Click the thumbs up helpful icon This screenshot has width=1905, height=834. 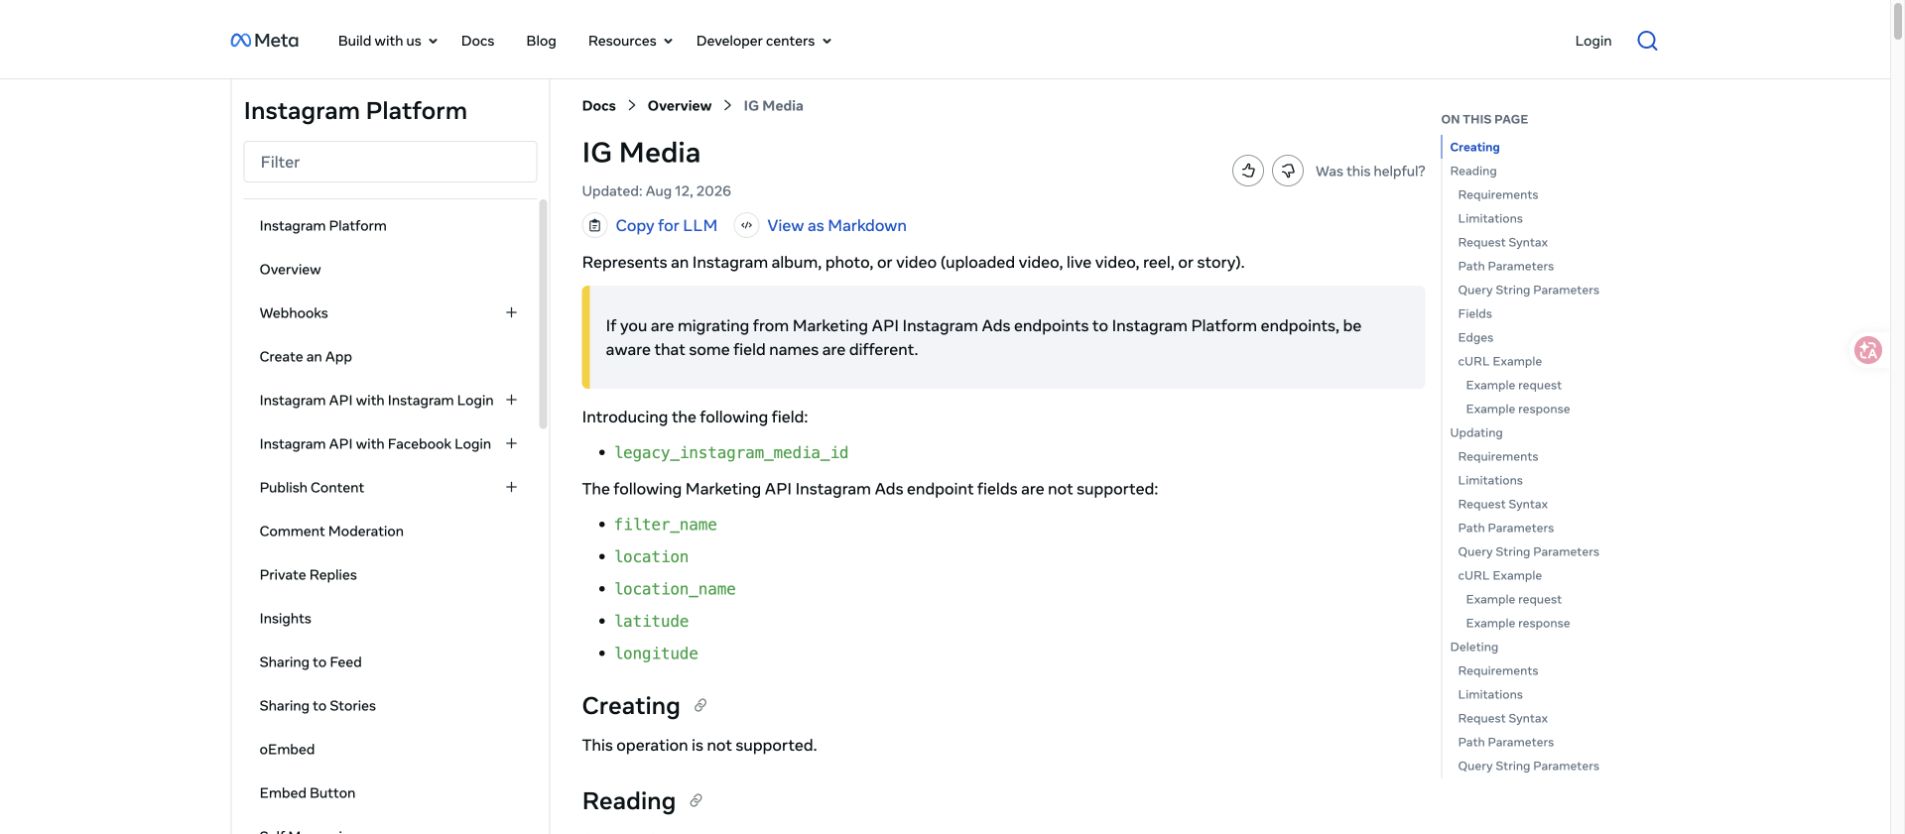coord(1247,170)
